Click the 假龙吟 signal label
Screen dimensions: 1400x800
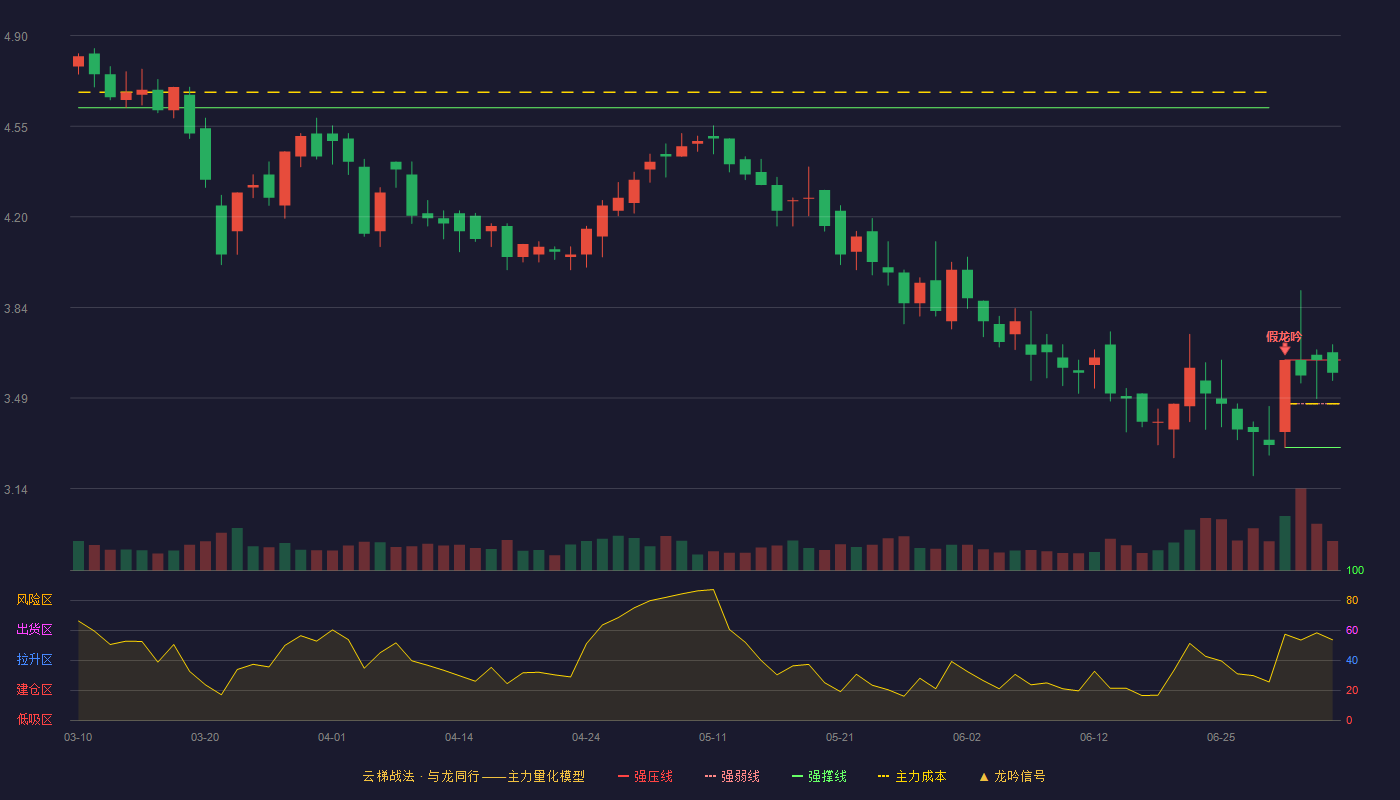(1284, 336)
